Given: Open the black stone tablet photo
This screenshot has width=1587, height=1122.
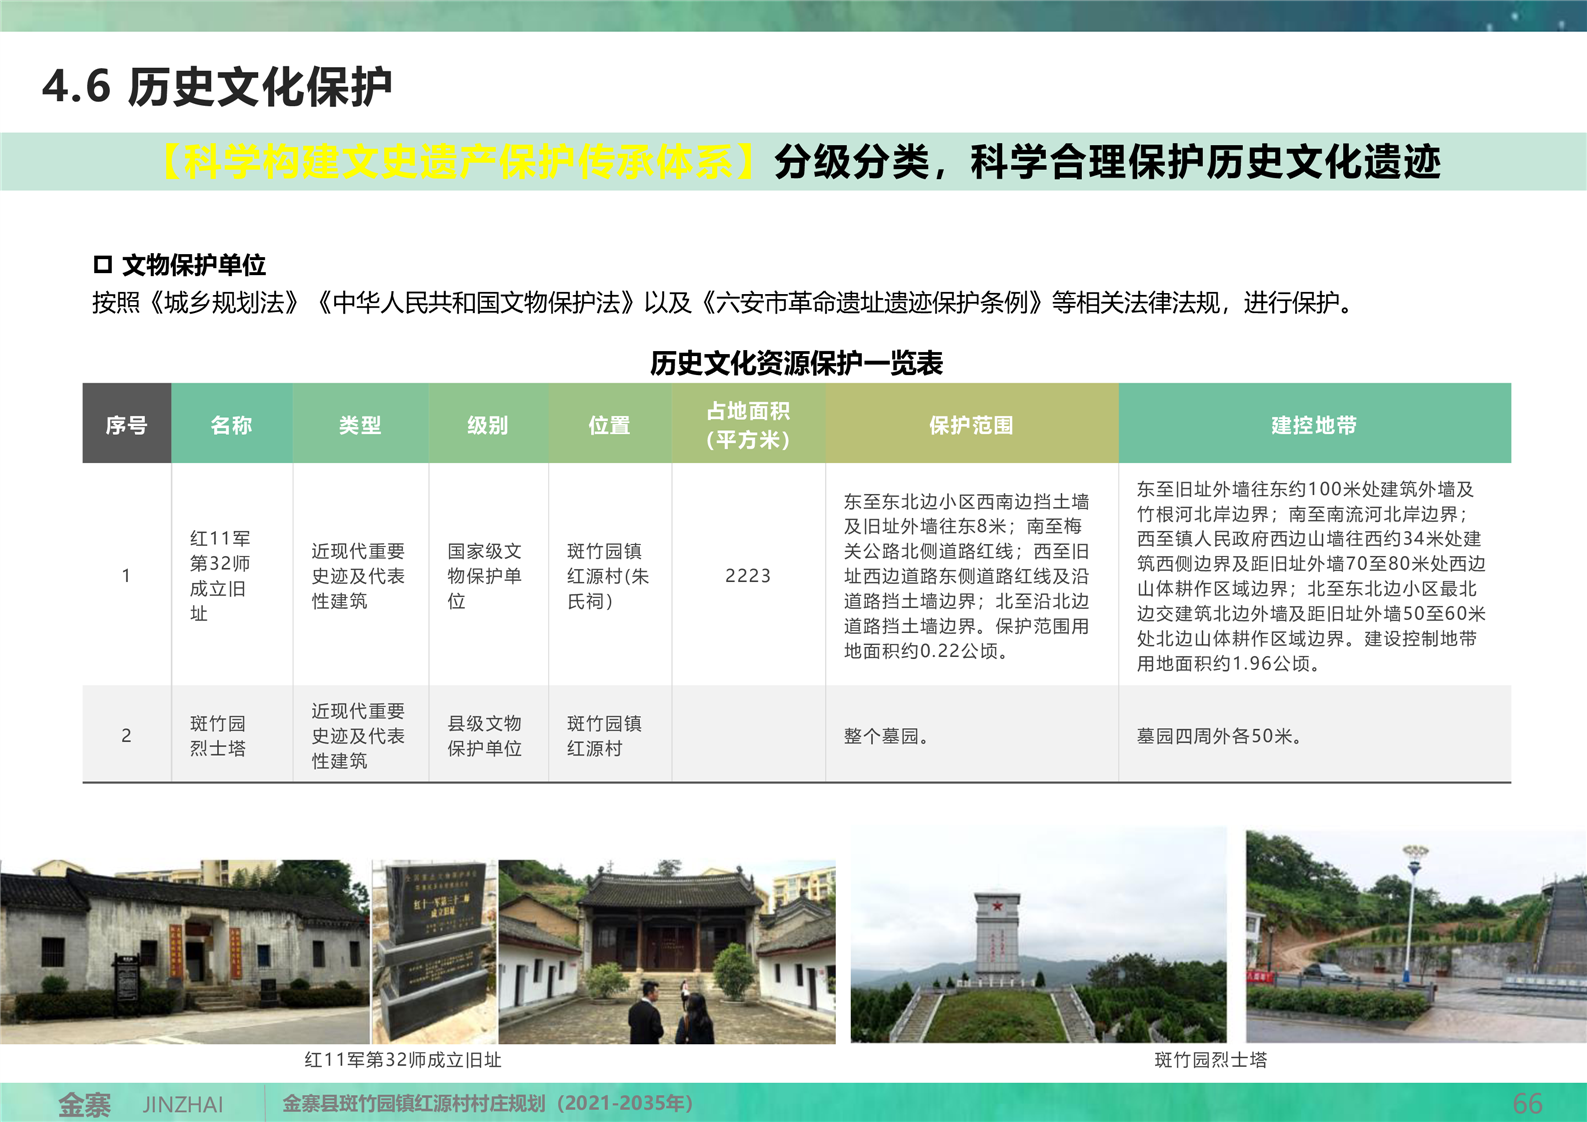Looking at the screenshot, I should (x=434, y=951).
